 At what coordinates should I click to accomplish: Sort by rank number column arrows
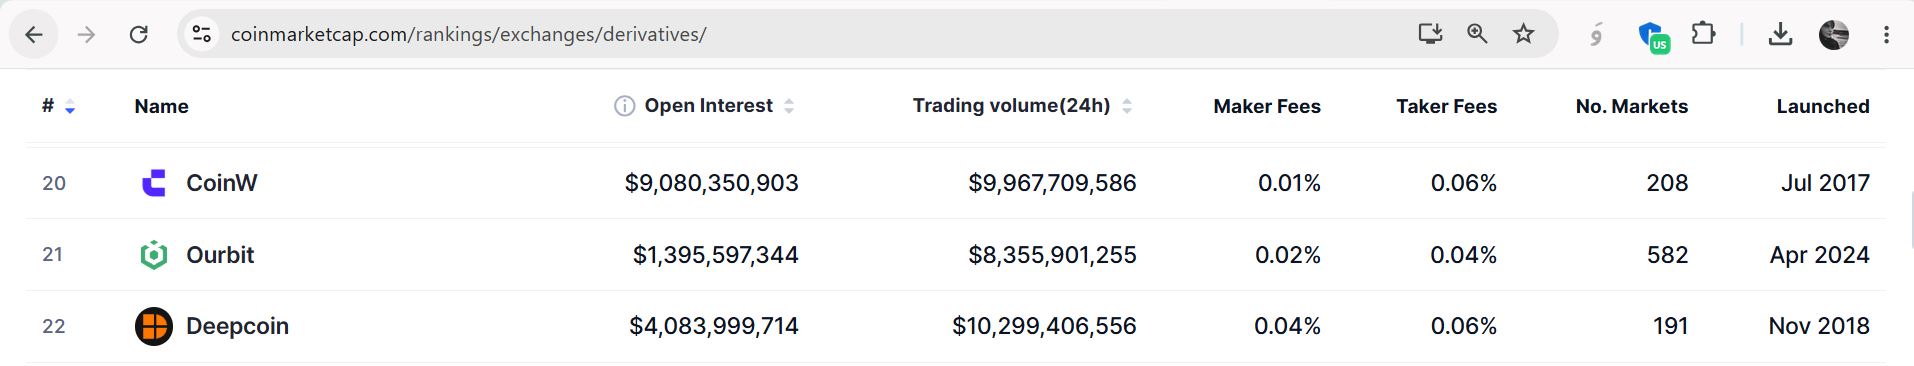(x=70, y=107)
